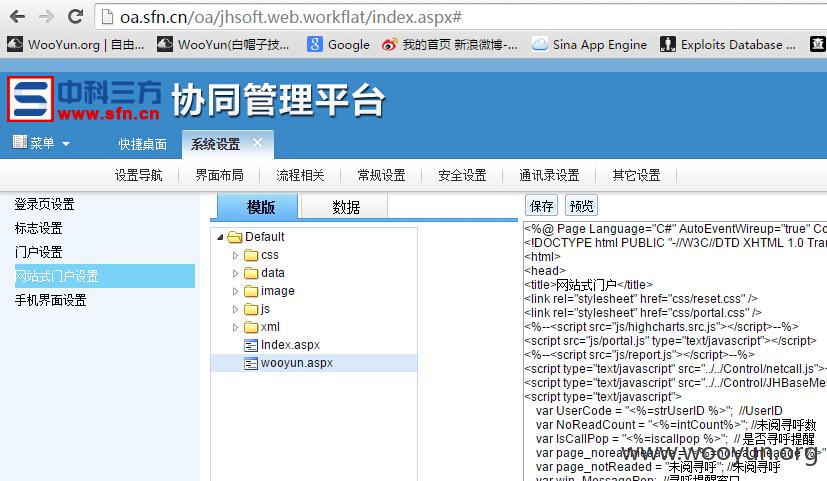Expand the js folder node

click(235, 309)
